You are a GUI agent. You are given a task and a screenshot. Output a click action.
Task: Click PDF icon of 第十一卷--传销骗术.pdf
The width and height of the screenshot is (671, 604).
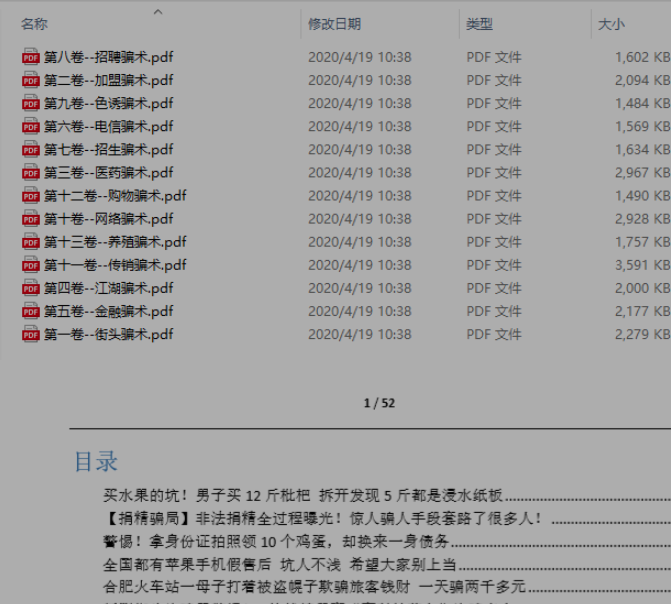[x=30, y=265]
